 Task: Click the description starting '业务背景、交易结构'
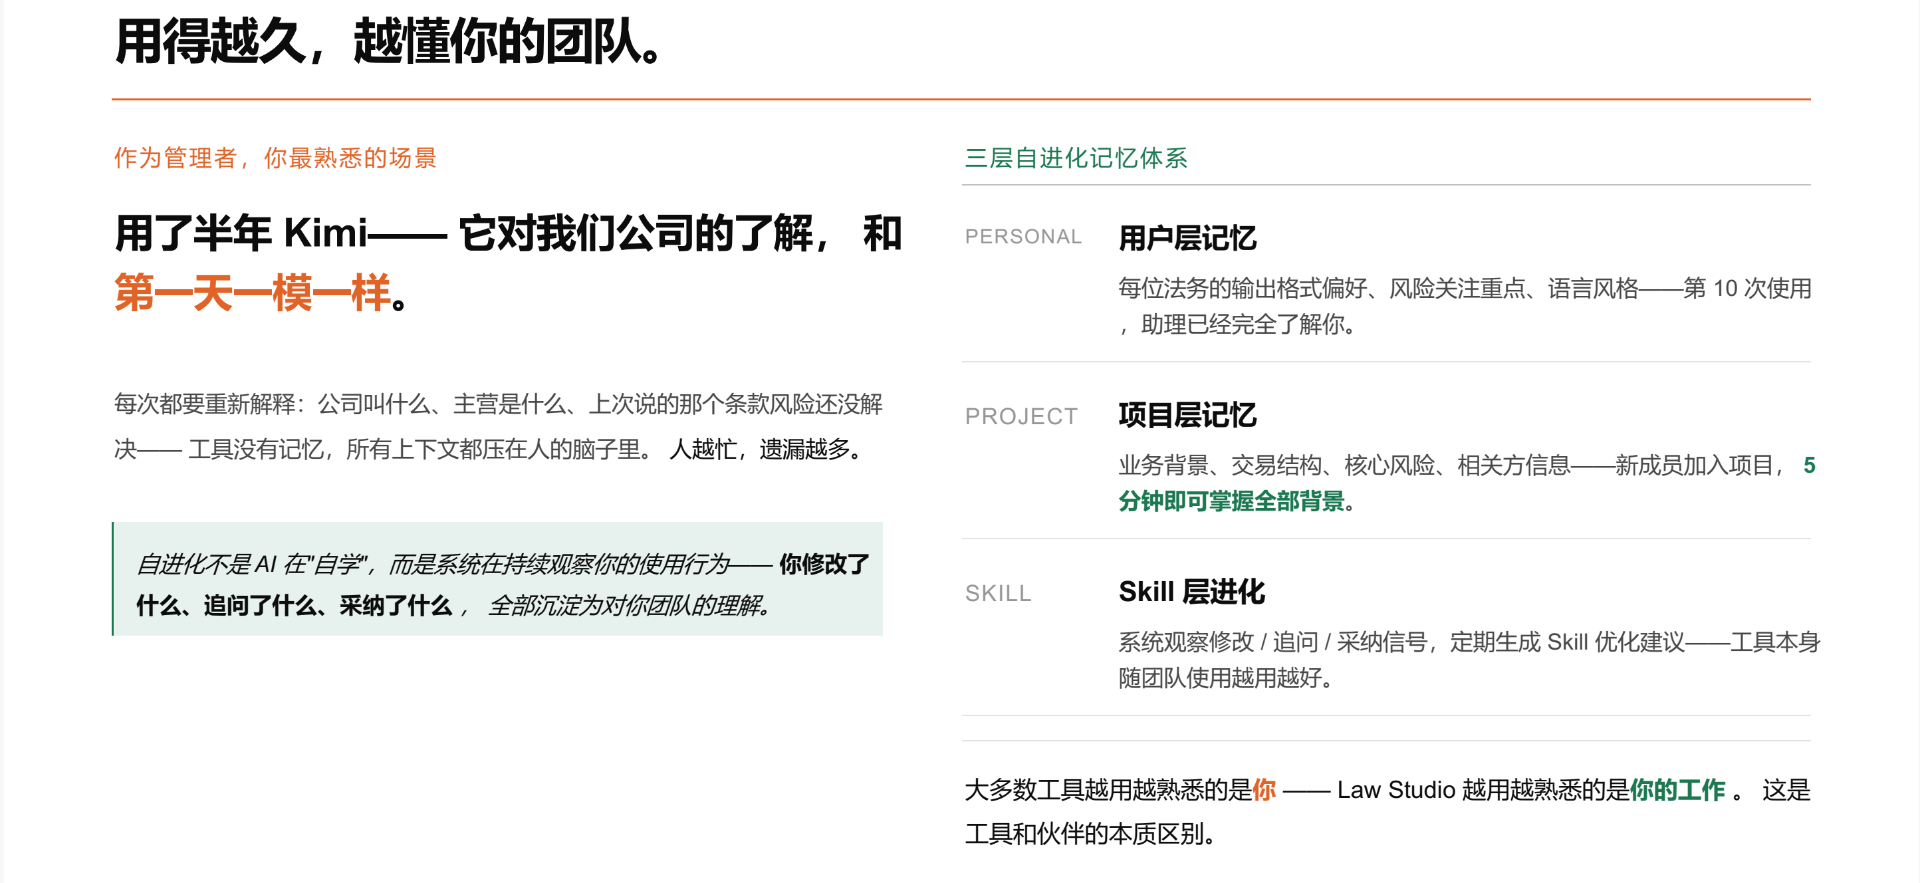click(x=1467, y=483)
